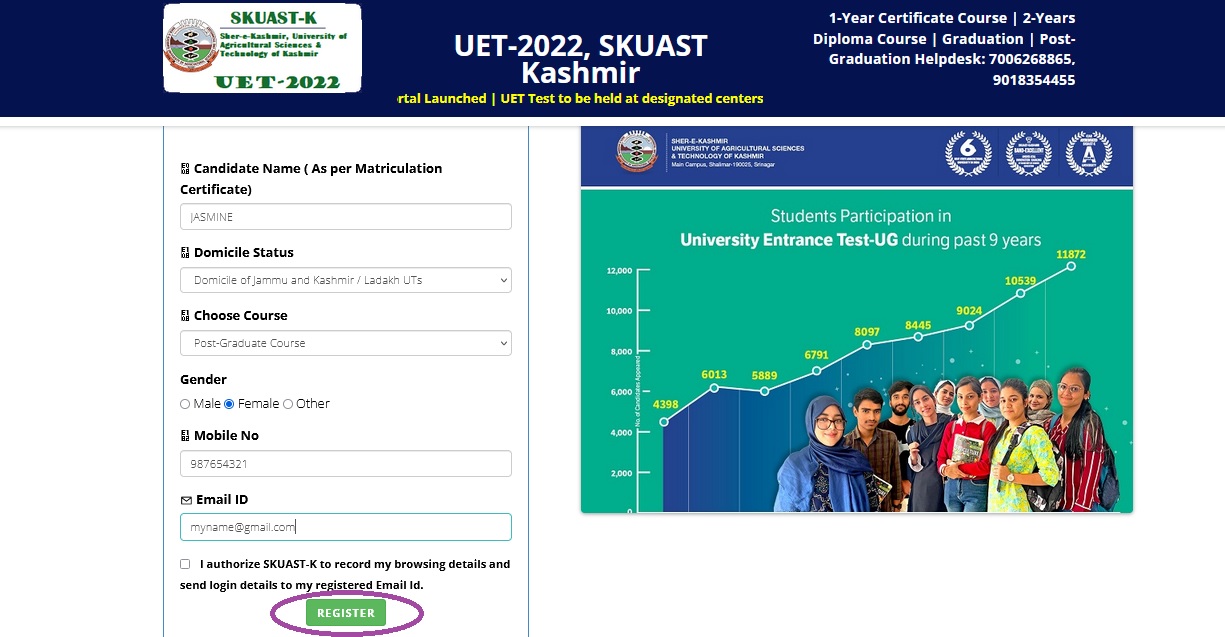Click the icon beside Domicile Status label
Viewport: 1225px width, 637px height.
185,253
